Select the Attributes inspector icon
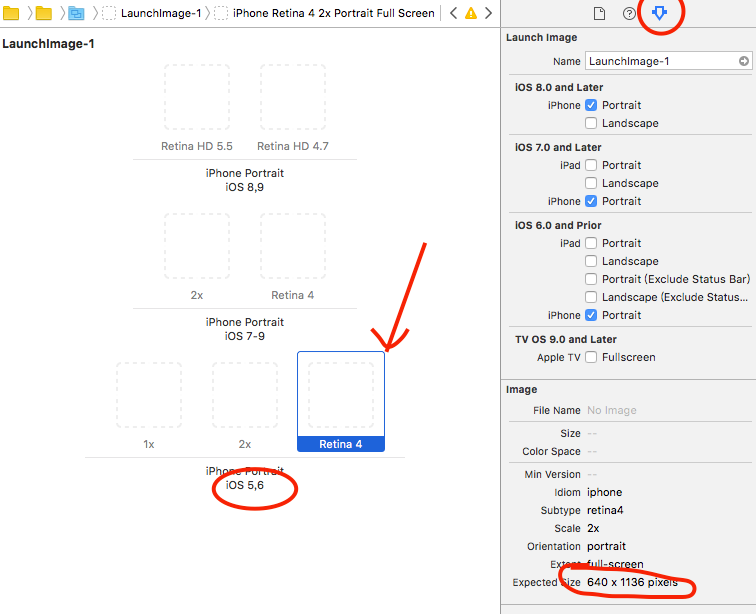The image size is (756, 614). click(659, 13)
